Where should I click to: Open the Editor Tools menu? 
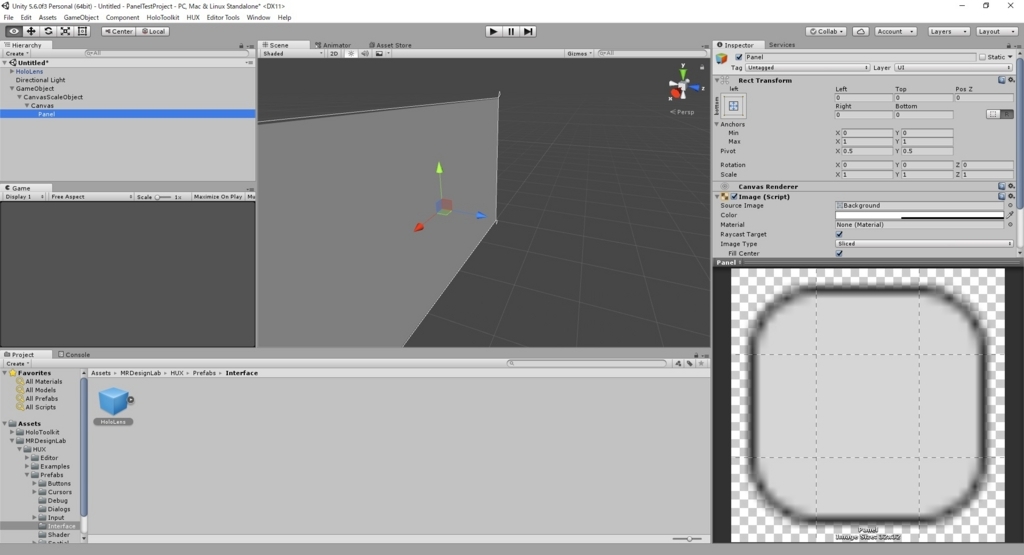pos(223,18)
